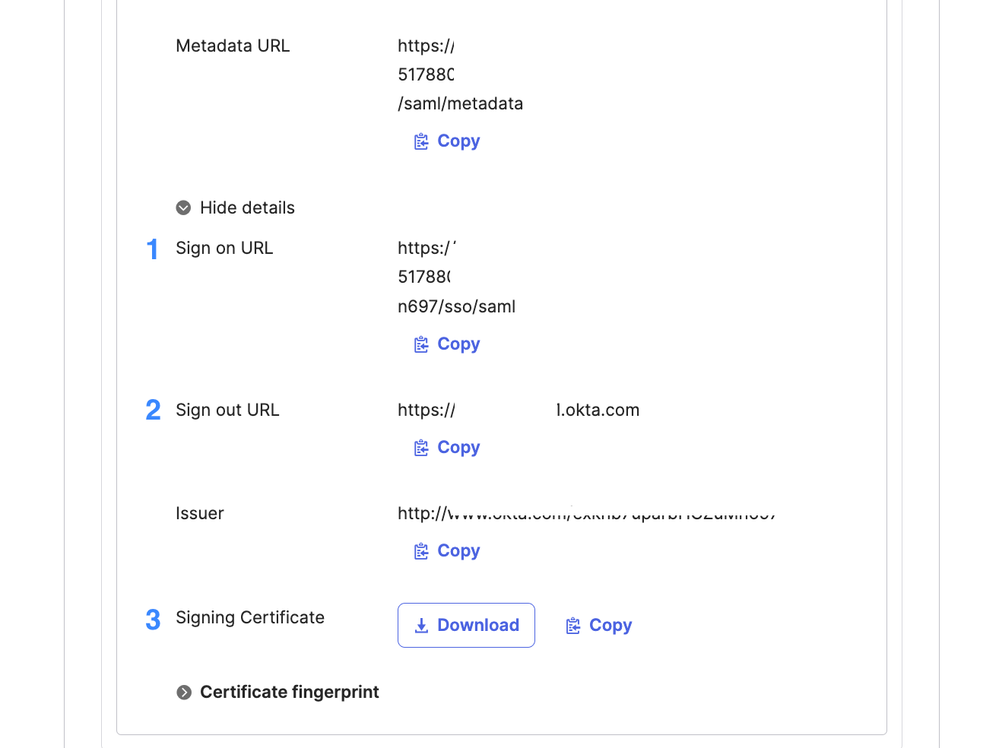Click the Copy text next to Download
Screen dimensions: 999x748
tap(610, 625)
